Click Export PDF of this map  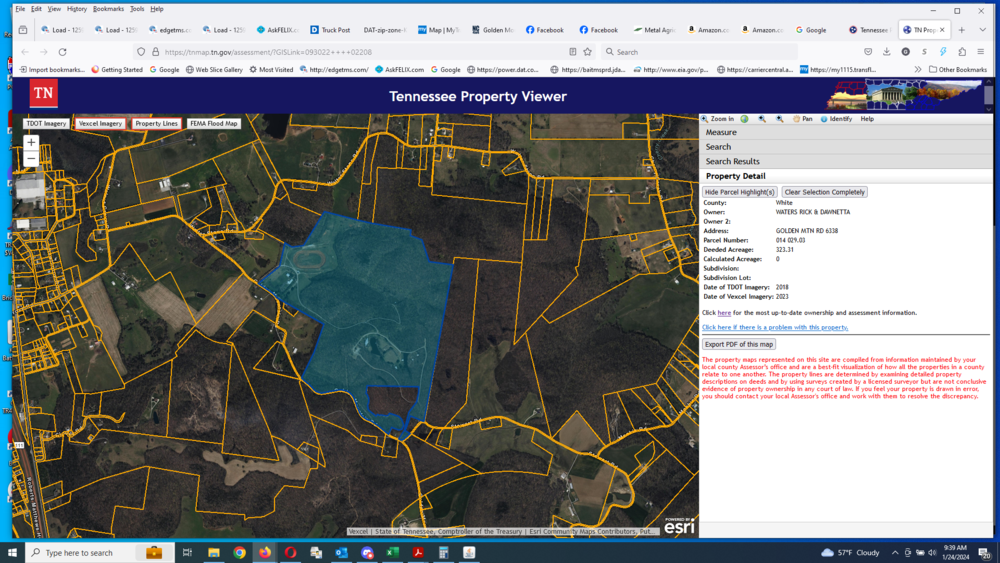738,344
